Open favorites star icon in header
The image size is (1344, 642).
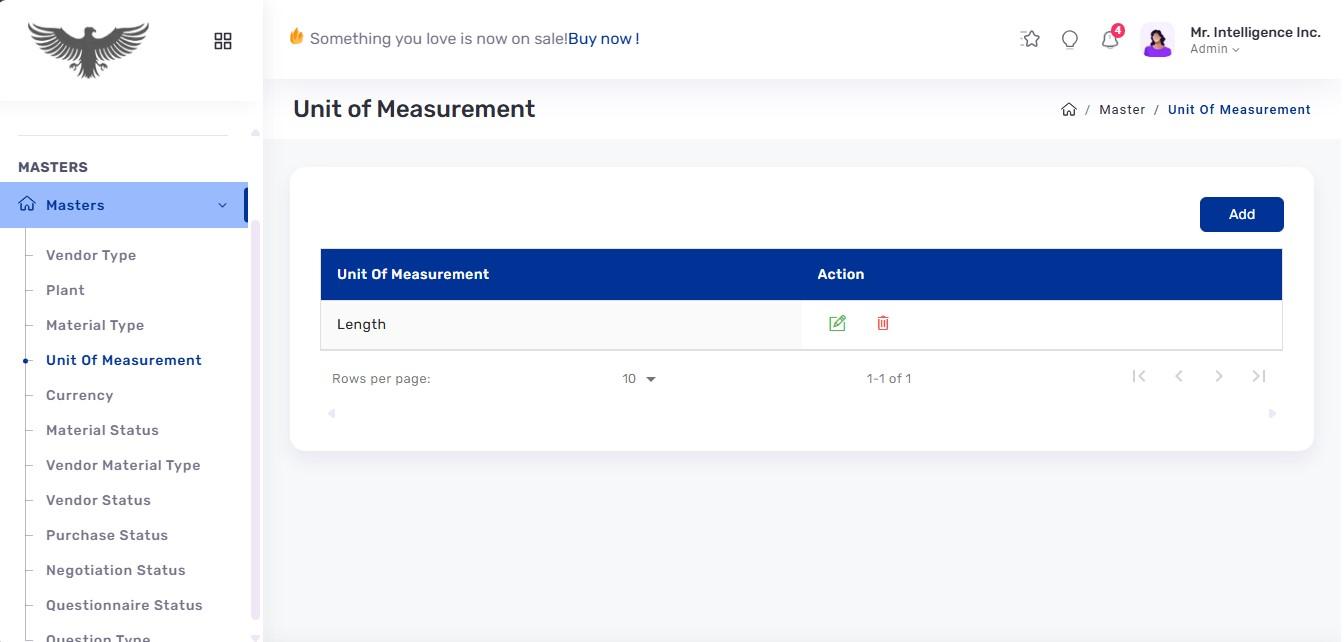click(1030, 39)
